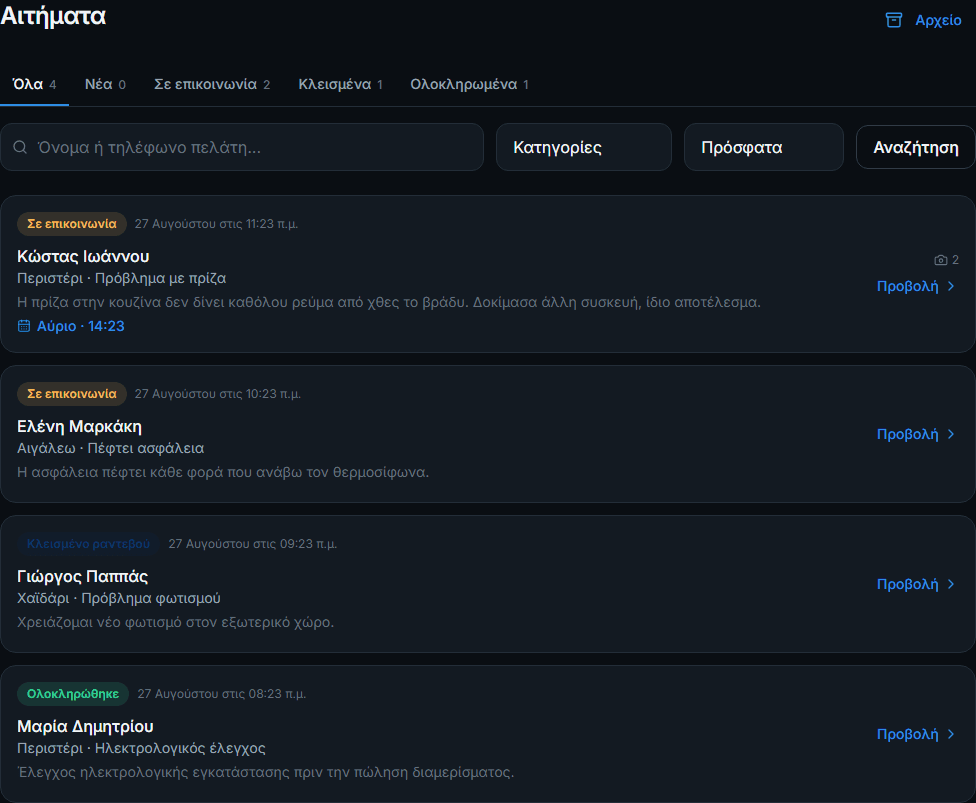Viewport: 976px width, 803px height.
Task: Open Προβολή for Γιώργος Παππάς
Action: (908, 584)
